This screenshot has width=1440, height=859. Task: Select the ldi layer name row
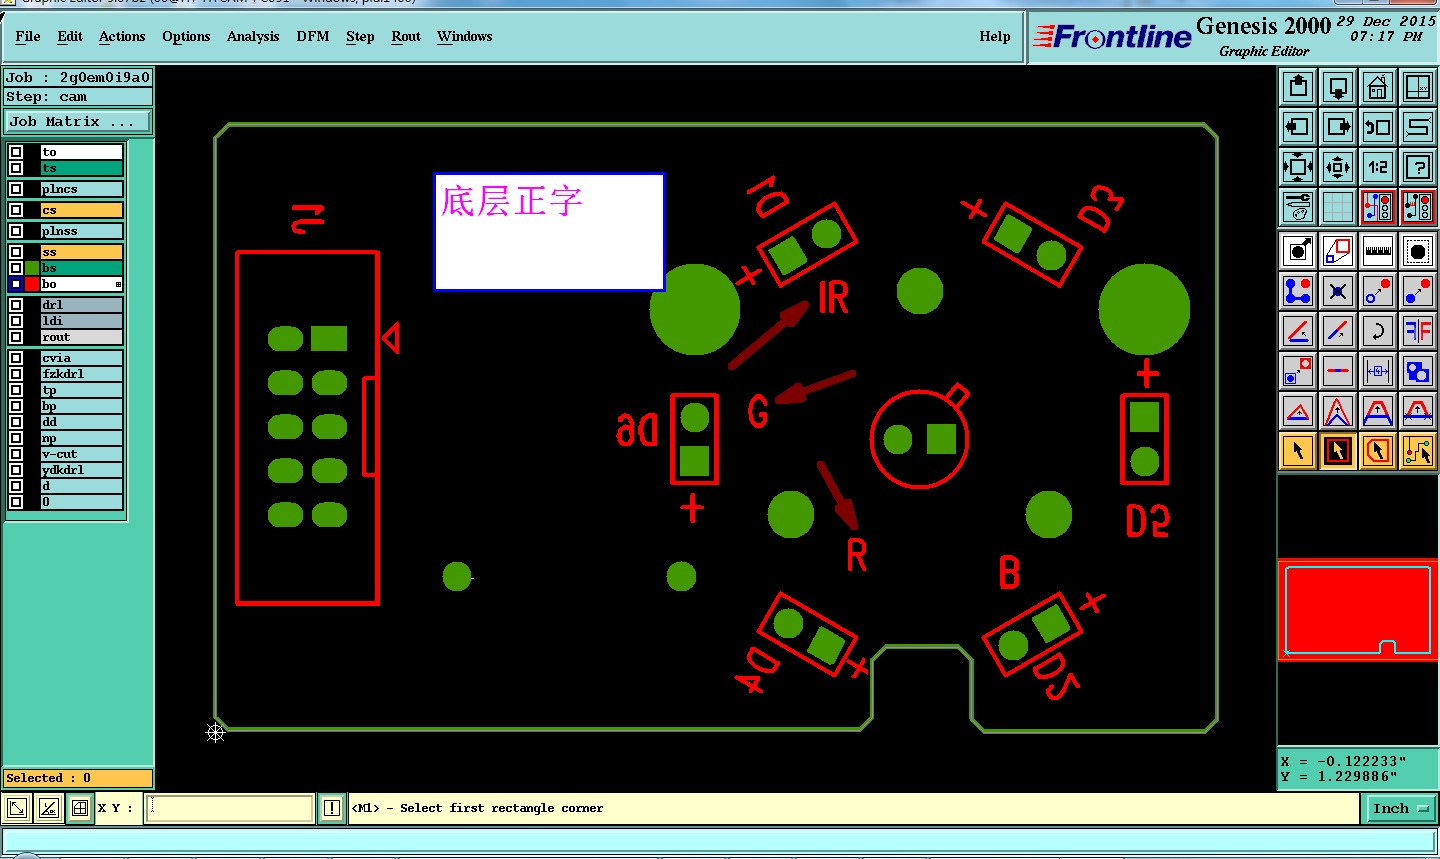tap(82, 321)
